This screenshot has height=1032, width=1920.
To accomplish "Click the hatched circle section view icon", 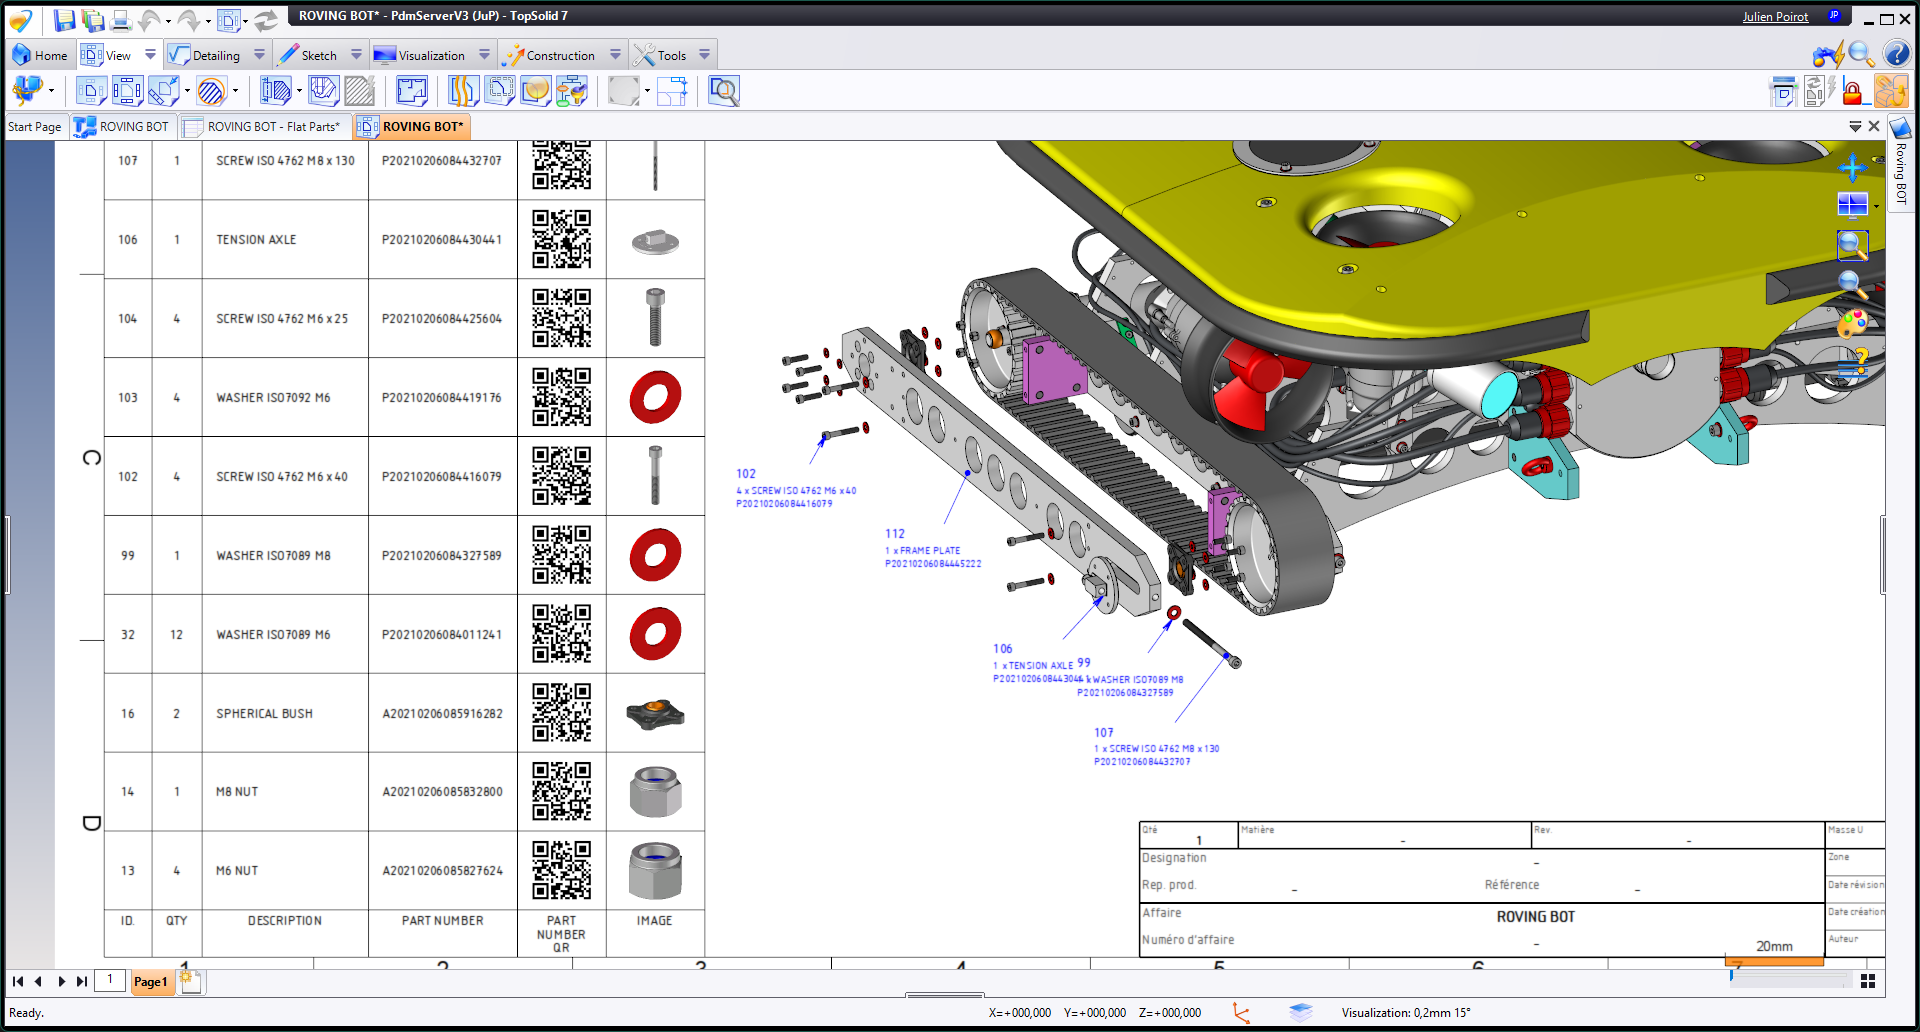I will (x=211, y=91).
